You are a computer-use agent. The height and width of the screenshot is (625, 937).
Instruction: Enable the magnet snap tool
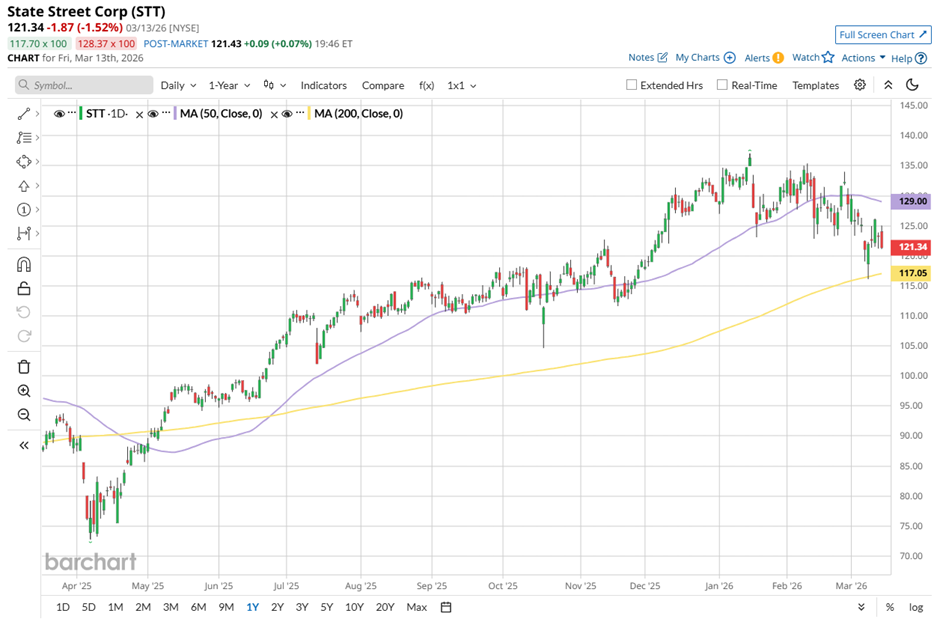(24, 265)
